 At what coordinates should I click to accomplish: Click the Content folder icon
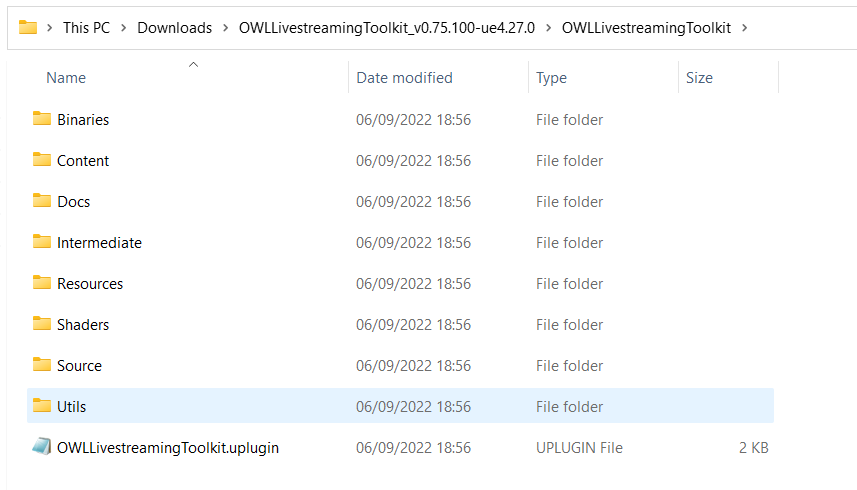coord(42,160)
